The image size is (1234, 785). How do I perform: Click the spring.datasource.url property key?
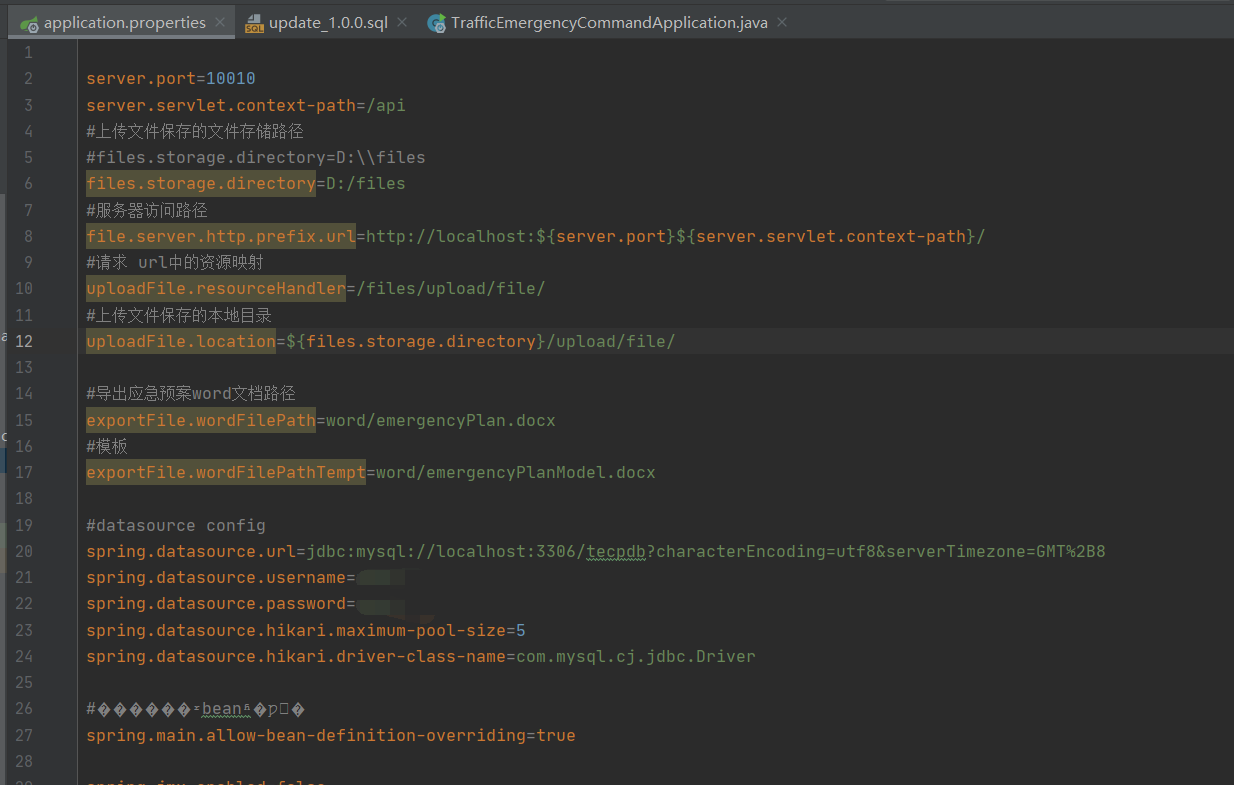tap(191, 551)
